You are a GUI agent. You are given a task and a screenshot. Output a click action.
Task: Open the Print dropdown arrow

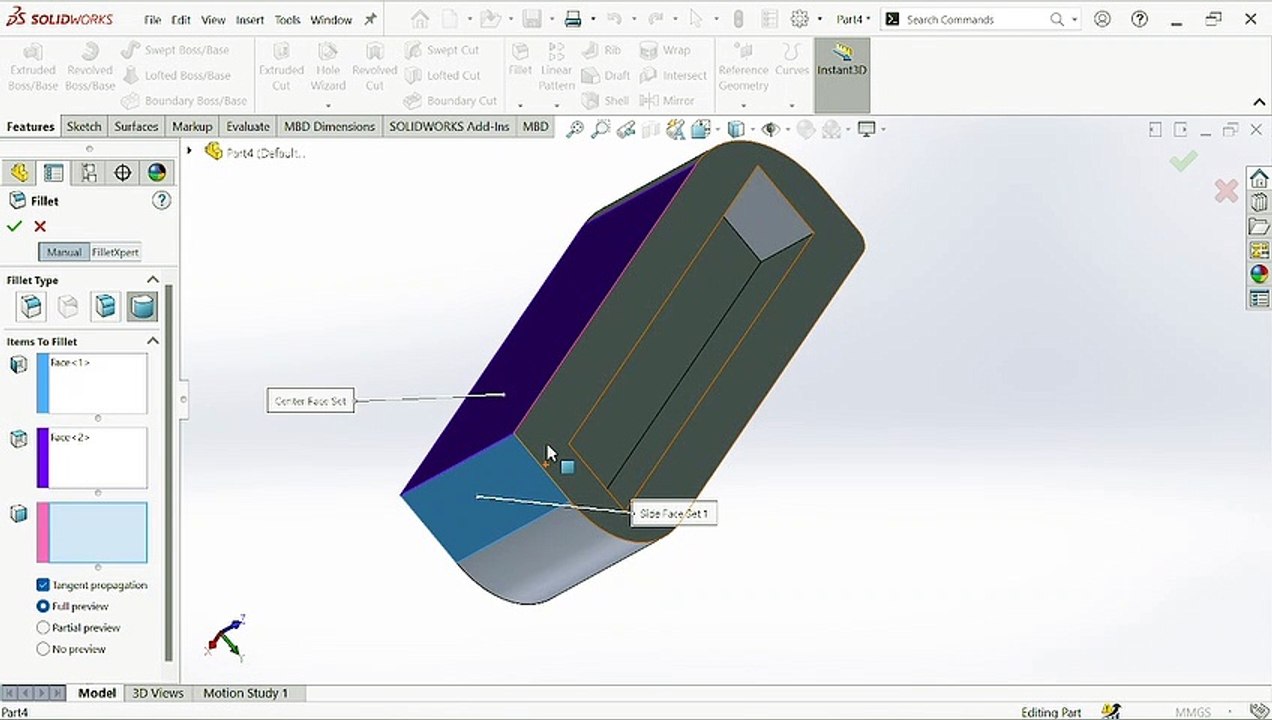(592, 19)
